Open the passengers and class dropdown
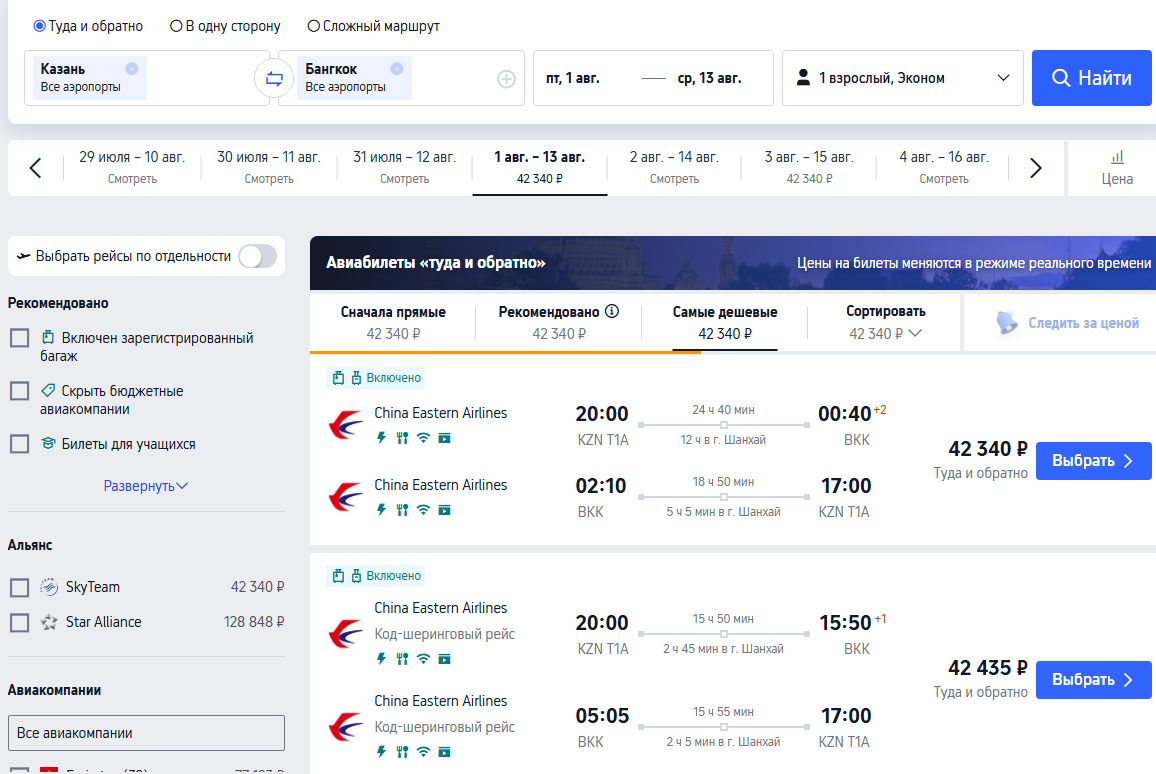This screenshot has height=774, width=1156. point(902,78)
